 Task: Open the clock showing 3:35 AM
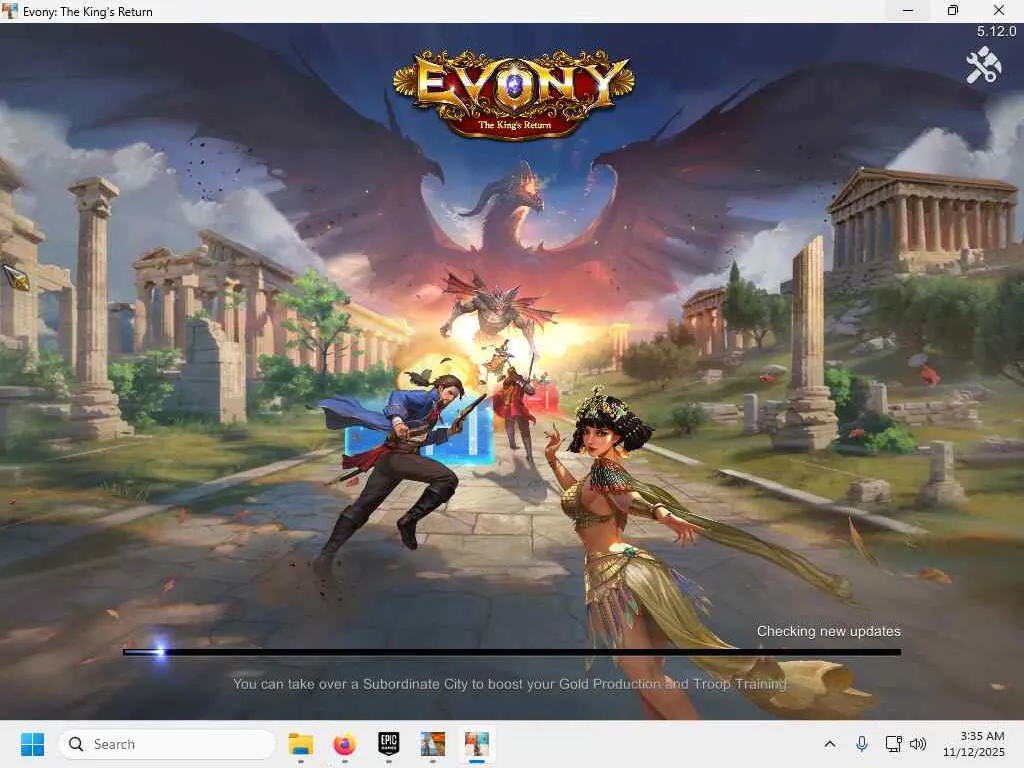(974, 744)
